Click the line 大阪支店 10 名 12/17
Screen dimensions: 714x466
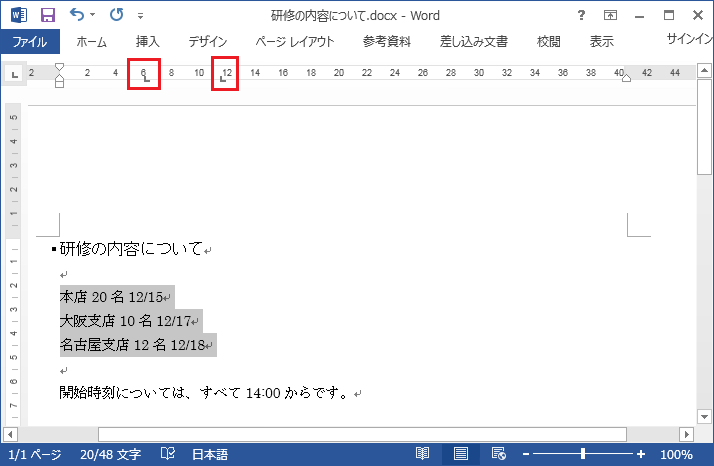[x=126, y=321]
